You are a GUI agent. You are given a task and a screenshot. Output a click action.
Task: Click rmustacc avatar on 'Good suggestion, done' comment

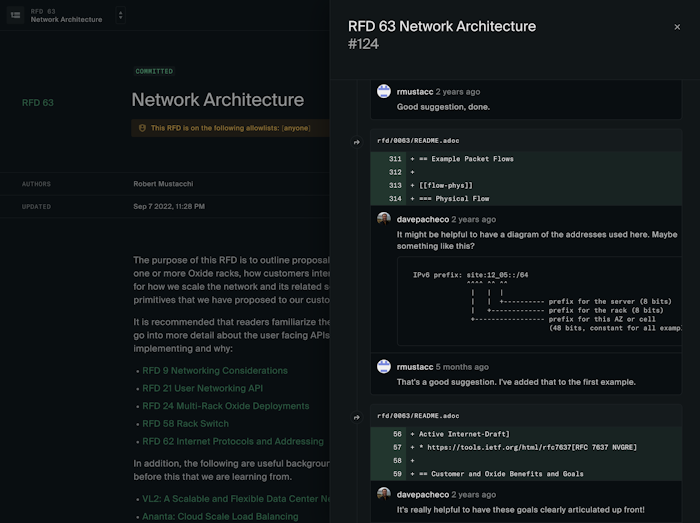click(x=383, y=91)
